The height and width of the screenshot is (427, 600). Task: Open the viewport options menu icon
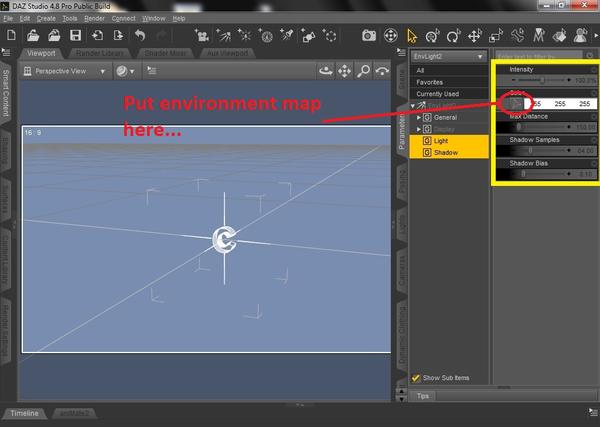152,71
